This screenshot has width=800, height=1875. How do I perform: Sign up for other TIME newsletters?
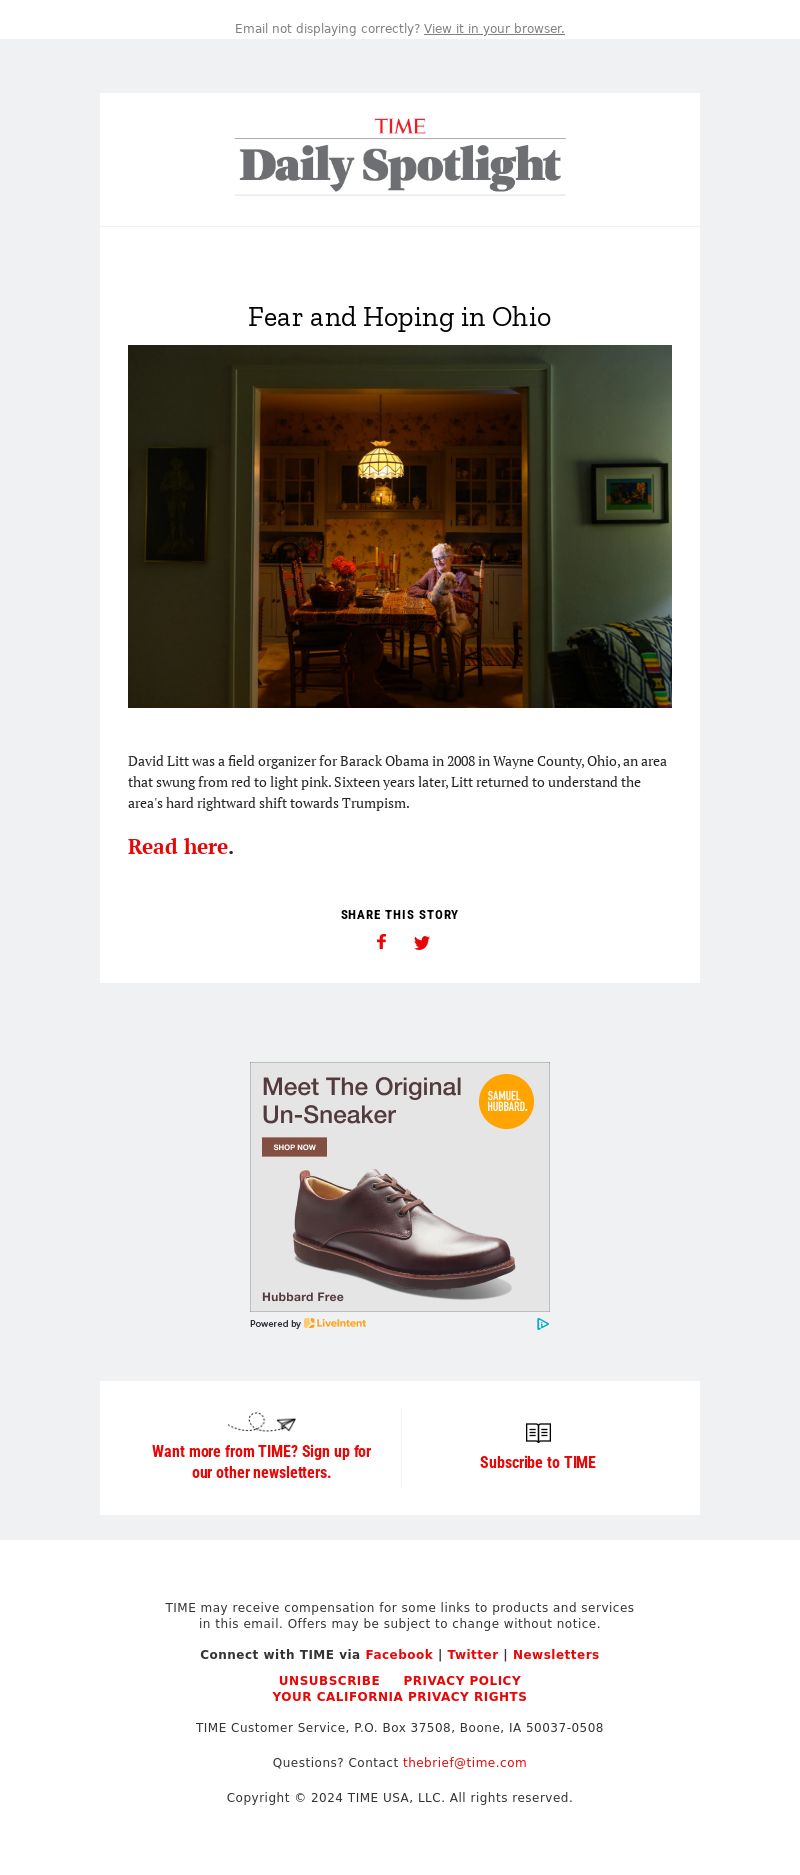(x=262, y=1462)
